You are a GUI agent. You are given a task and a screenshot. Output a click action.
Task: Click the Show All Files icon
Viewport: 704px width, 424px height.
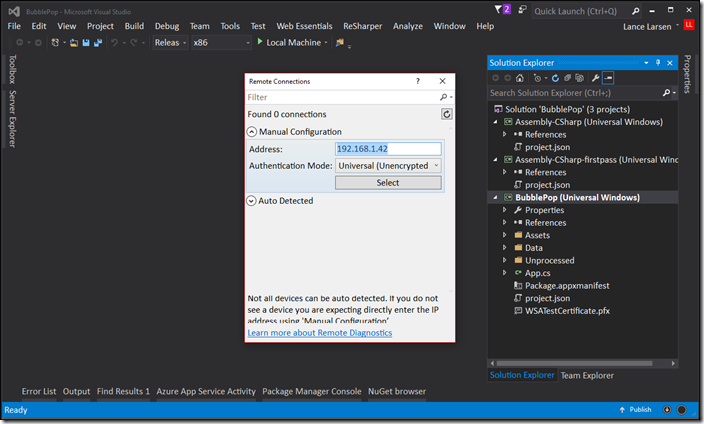click(580, 78)
